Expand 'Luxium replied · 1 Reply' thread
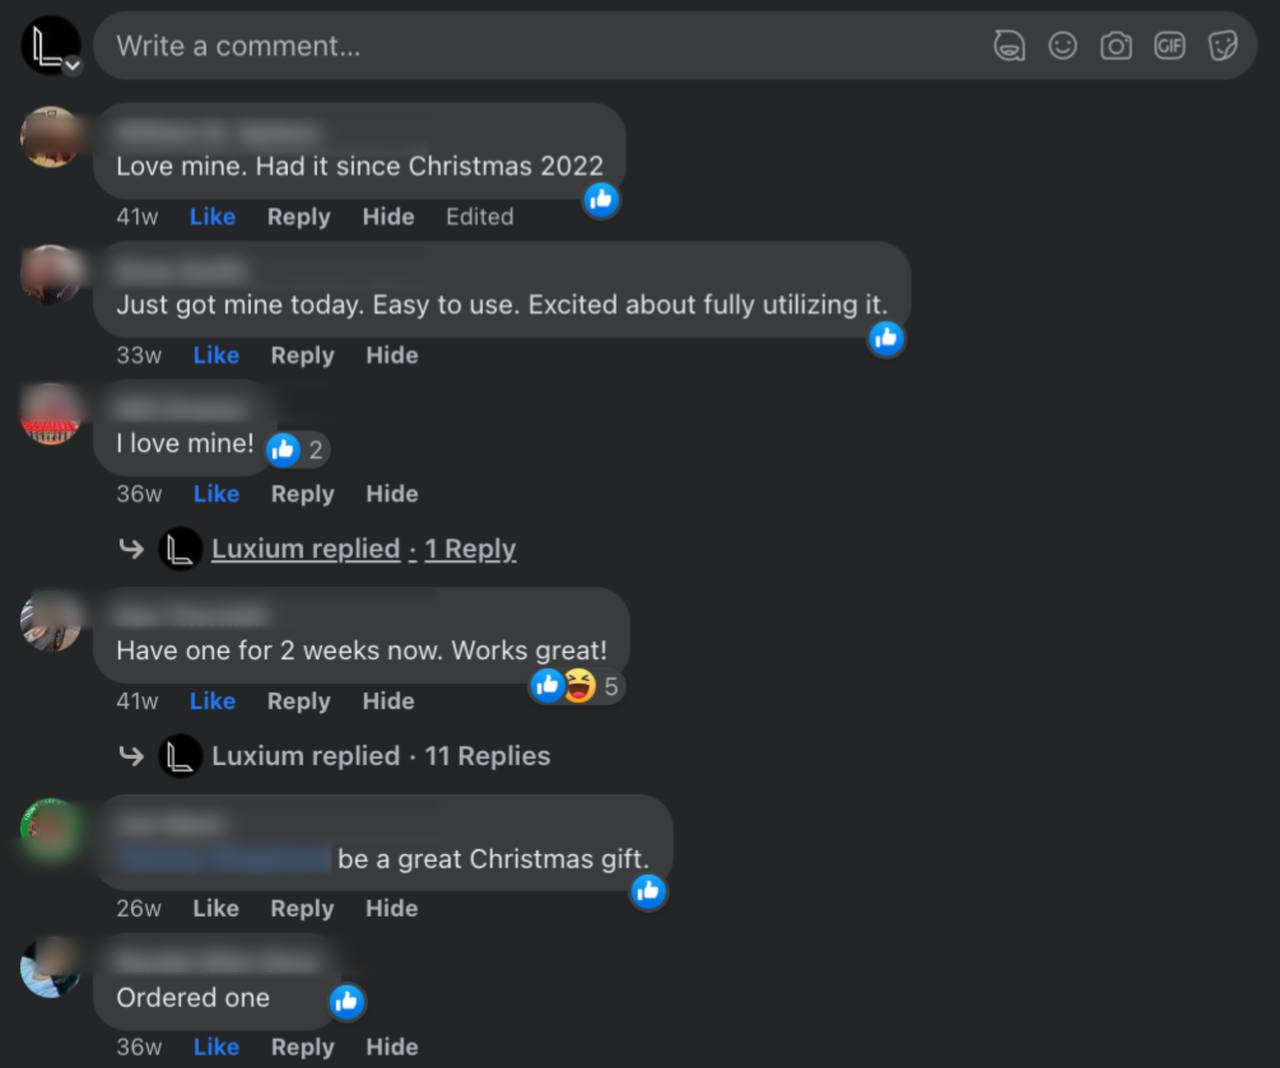The image size is (1280, 1068). point(364,549)
